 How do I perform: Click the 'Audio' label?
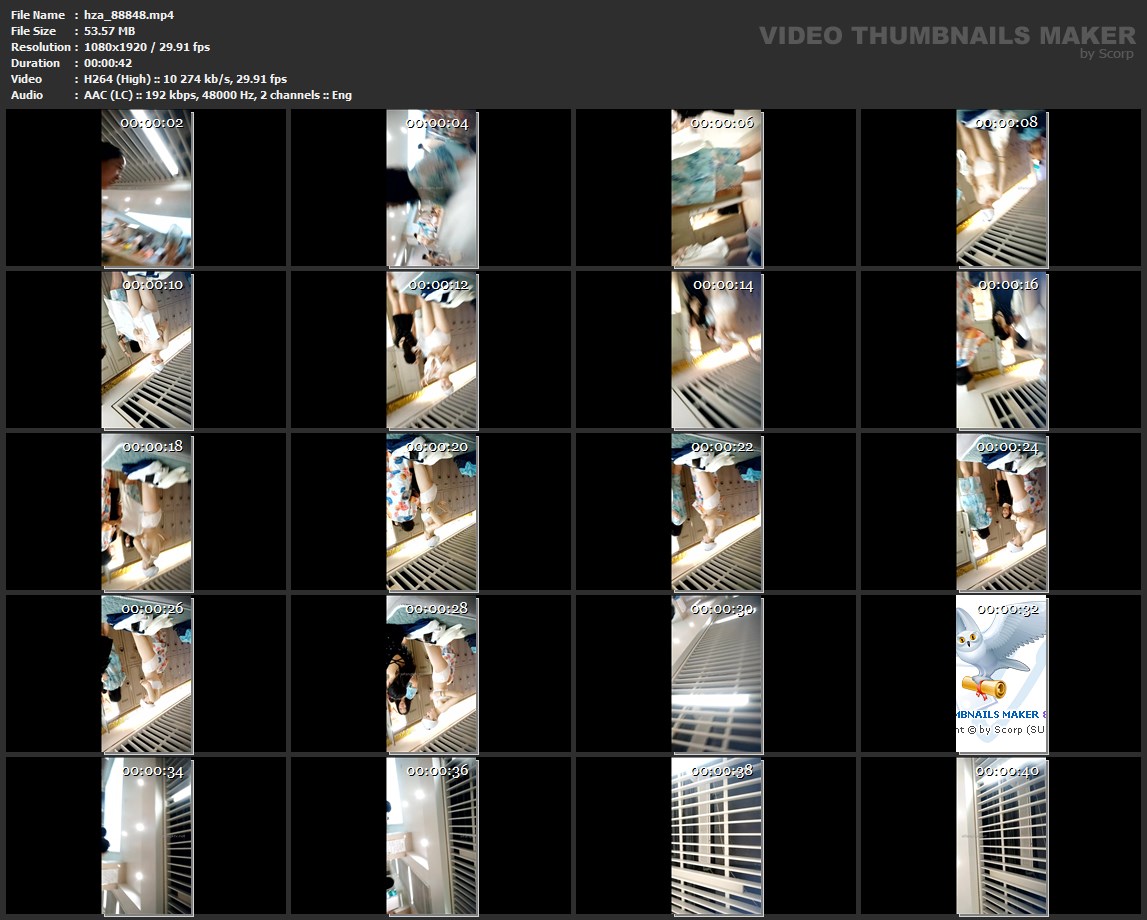point(27,95)
